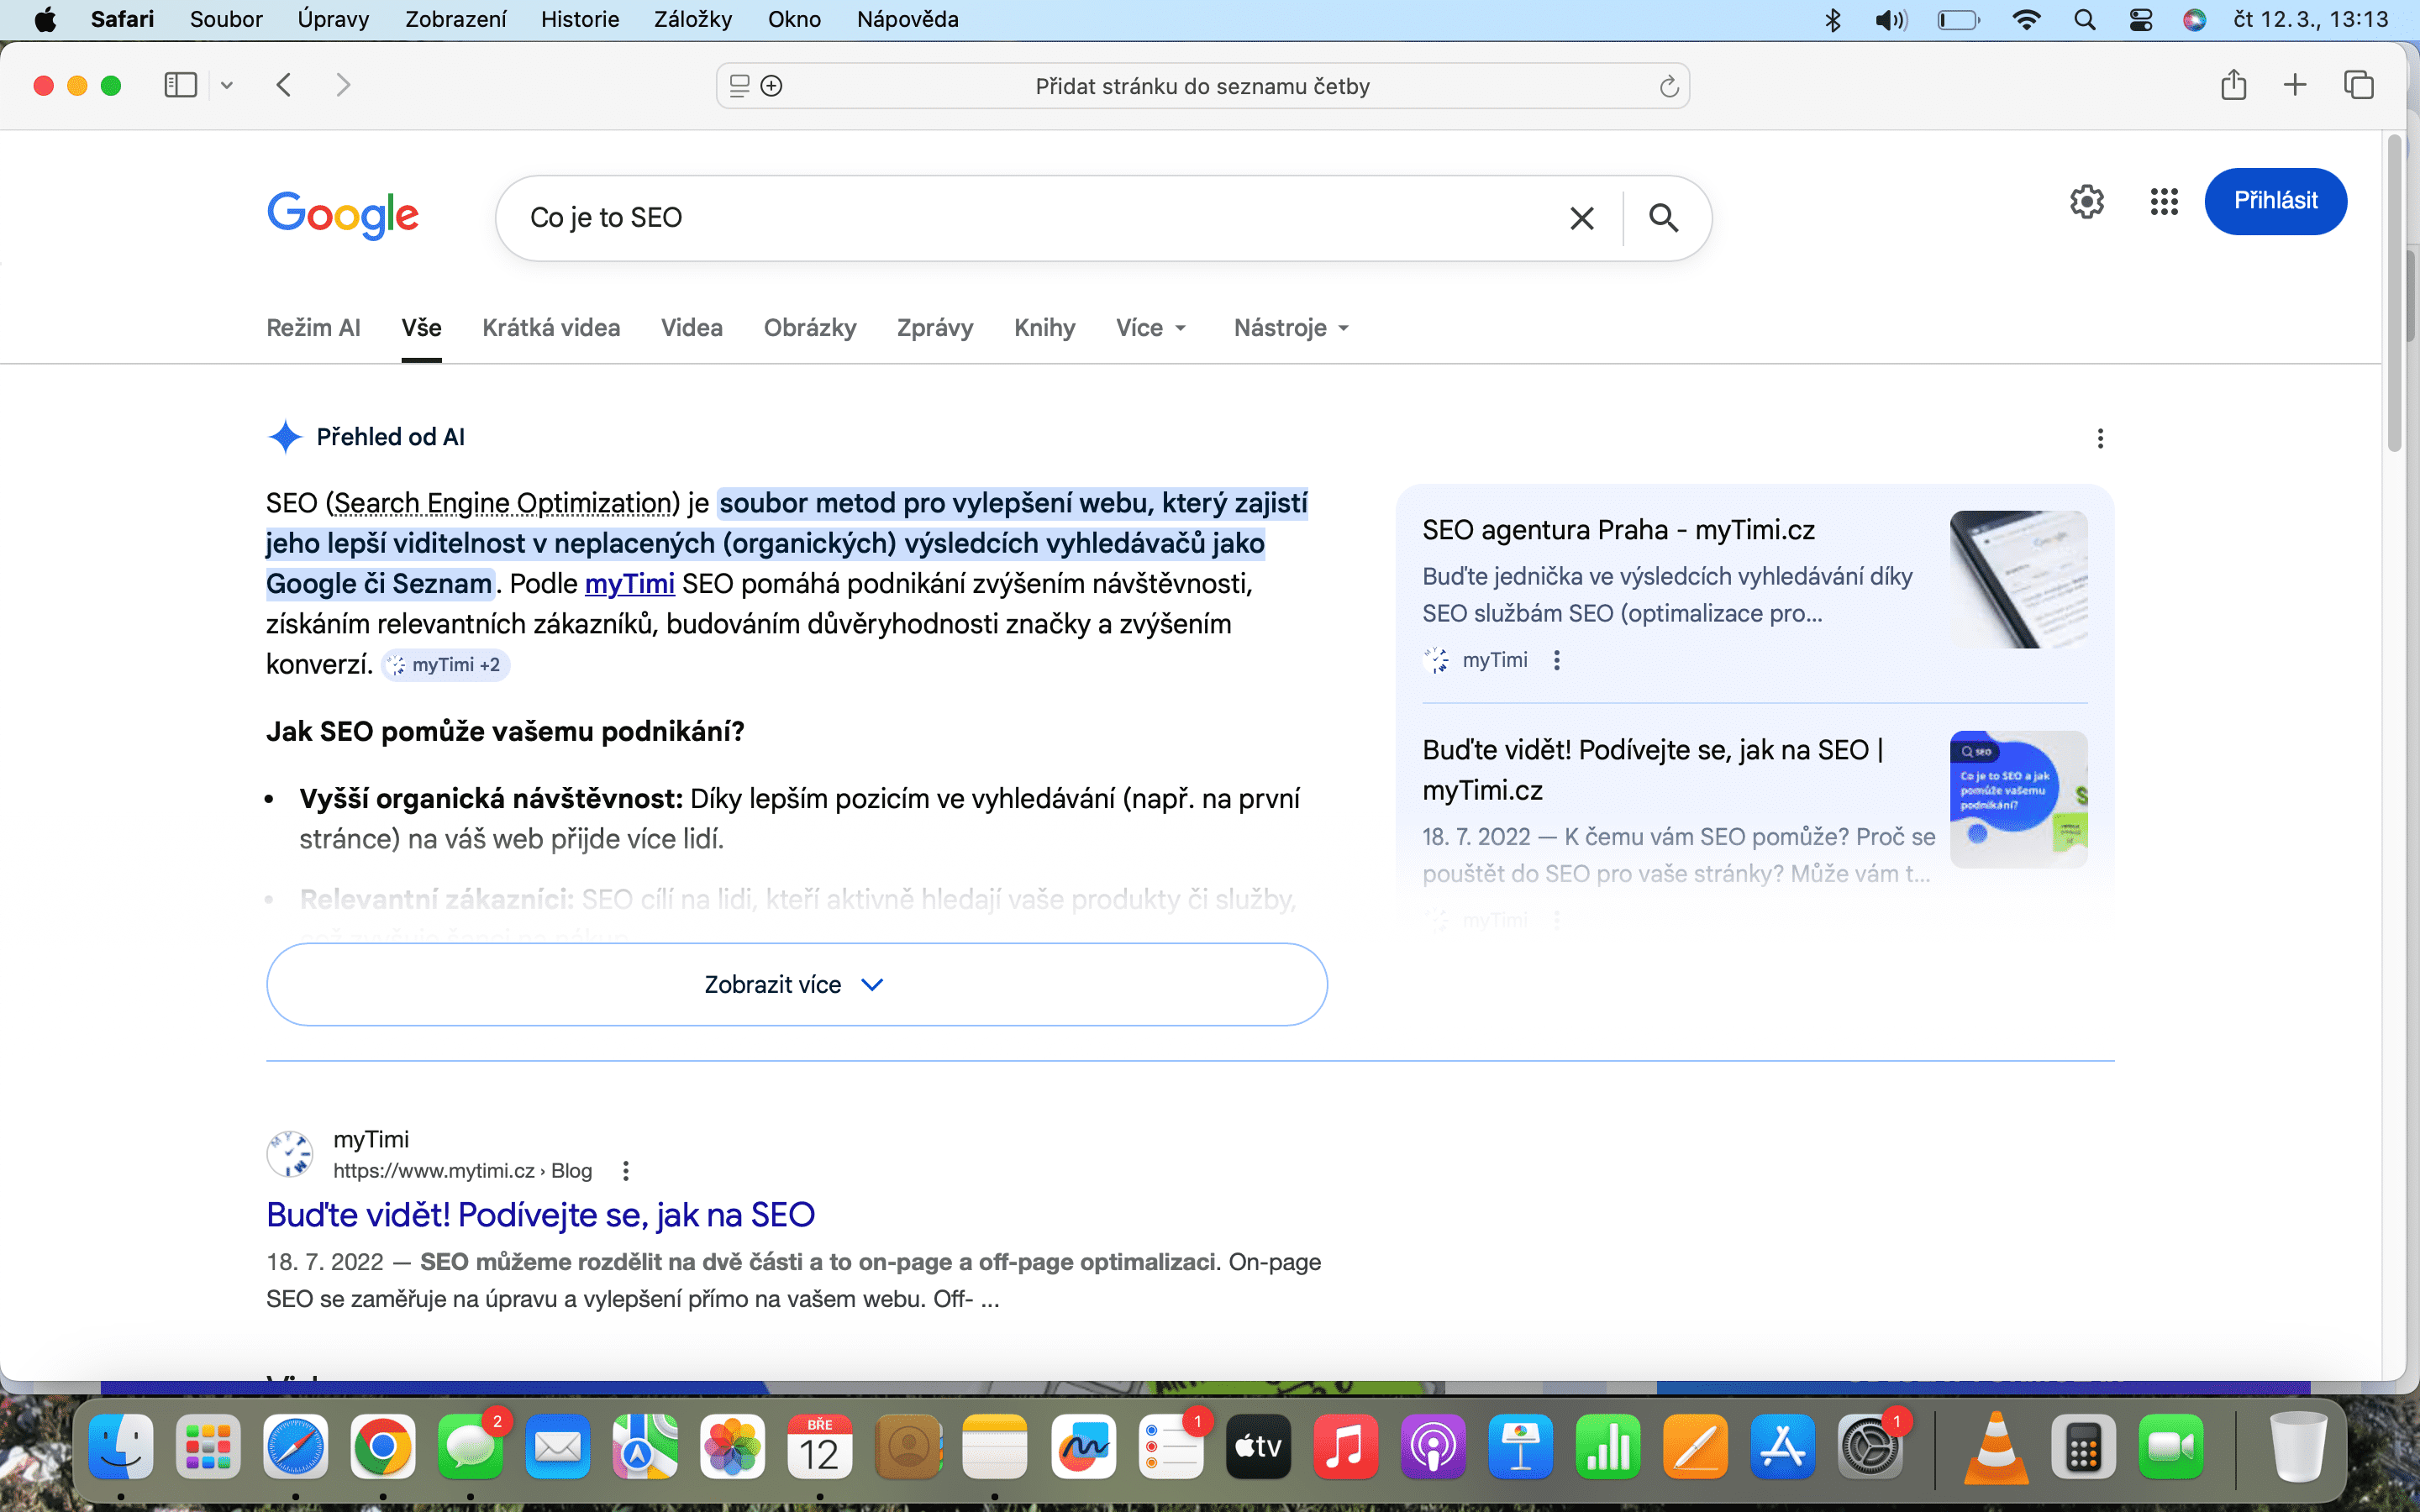Click the Přihlásit button
The width and height of the screenshot is (2420, 1512).
click(2275, 201)
